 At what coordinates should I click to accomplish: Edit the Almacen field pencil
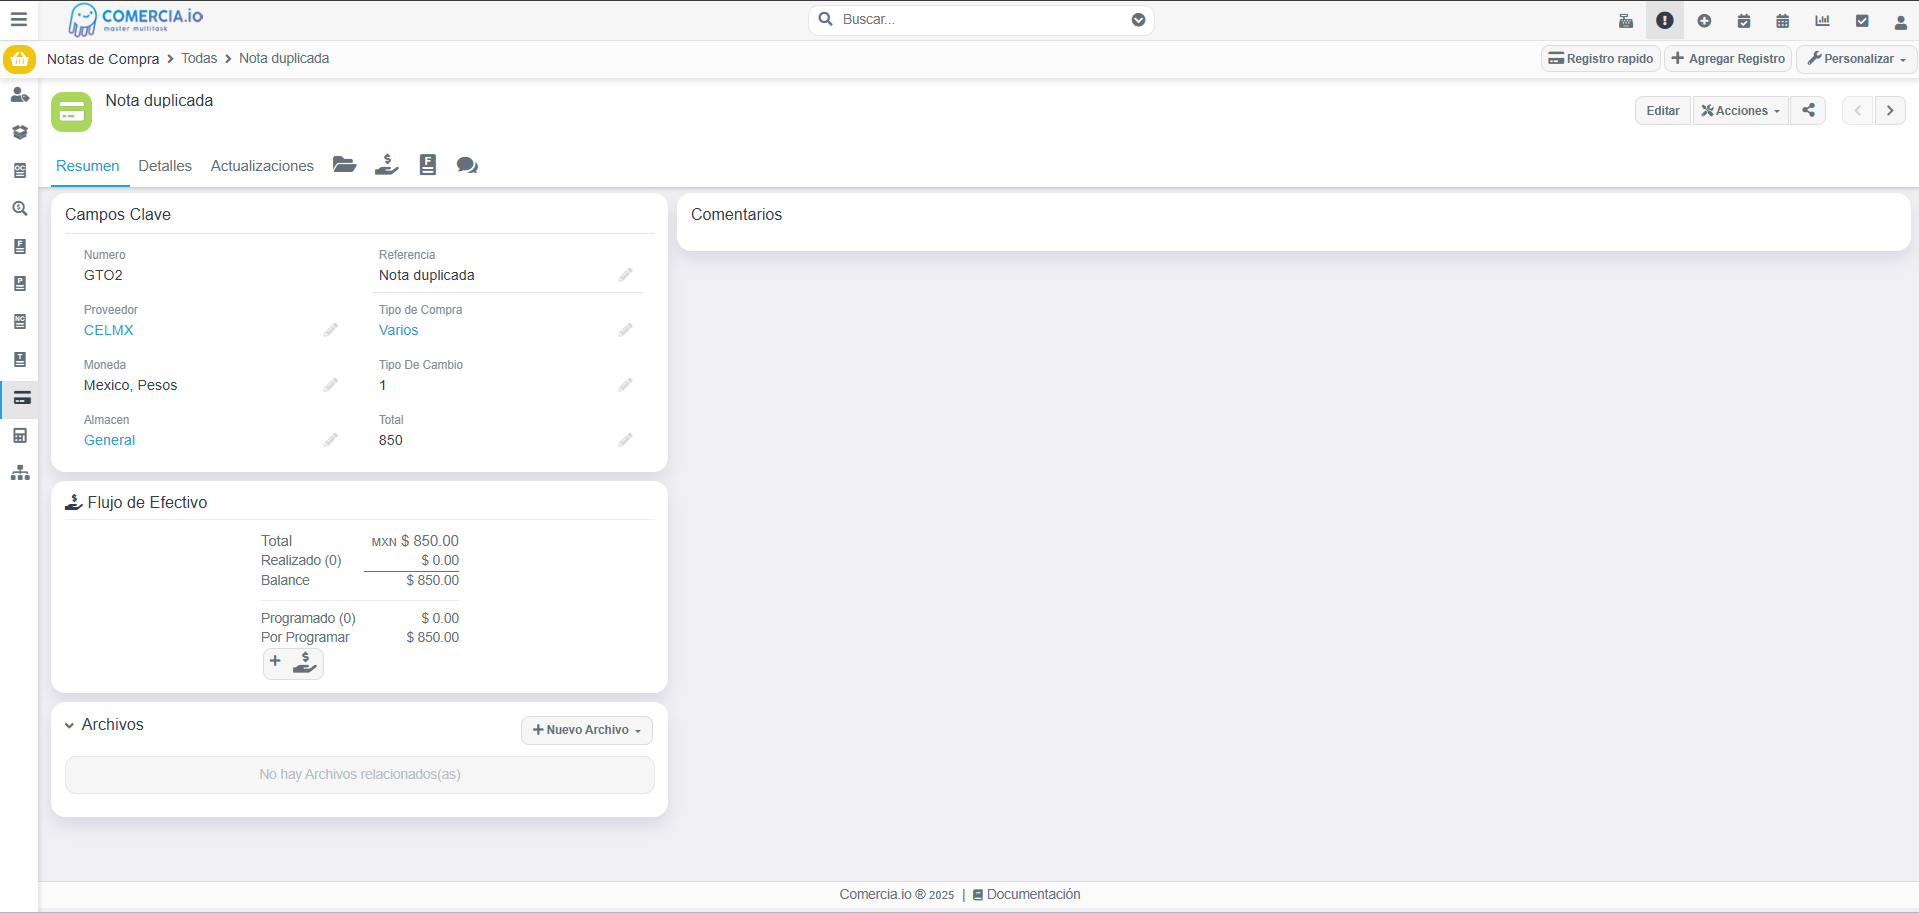tap(331, 440)
